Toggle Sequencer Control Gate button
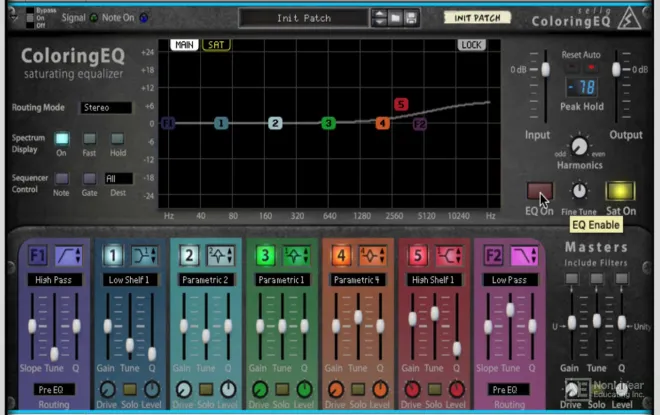Viewport: 660px width, 415px height. point(89,178)
